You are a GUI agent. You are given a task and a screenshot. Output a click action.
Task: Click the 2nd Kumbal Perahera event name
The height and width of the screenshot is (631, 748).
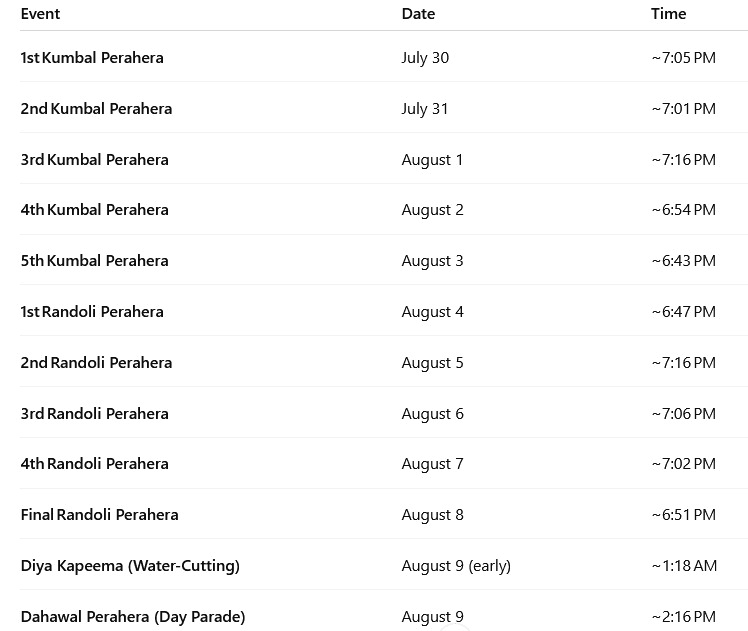tap(96, 109)
